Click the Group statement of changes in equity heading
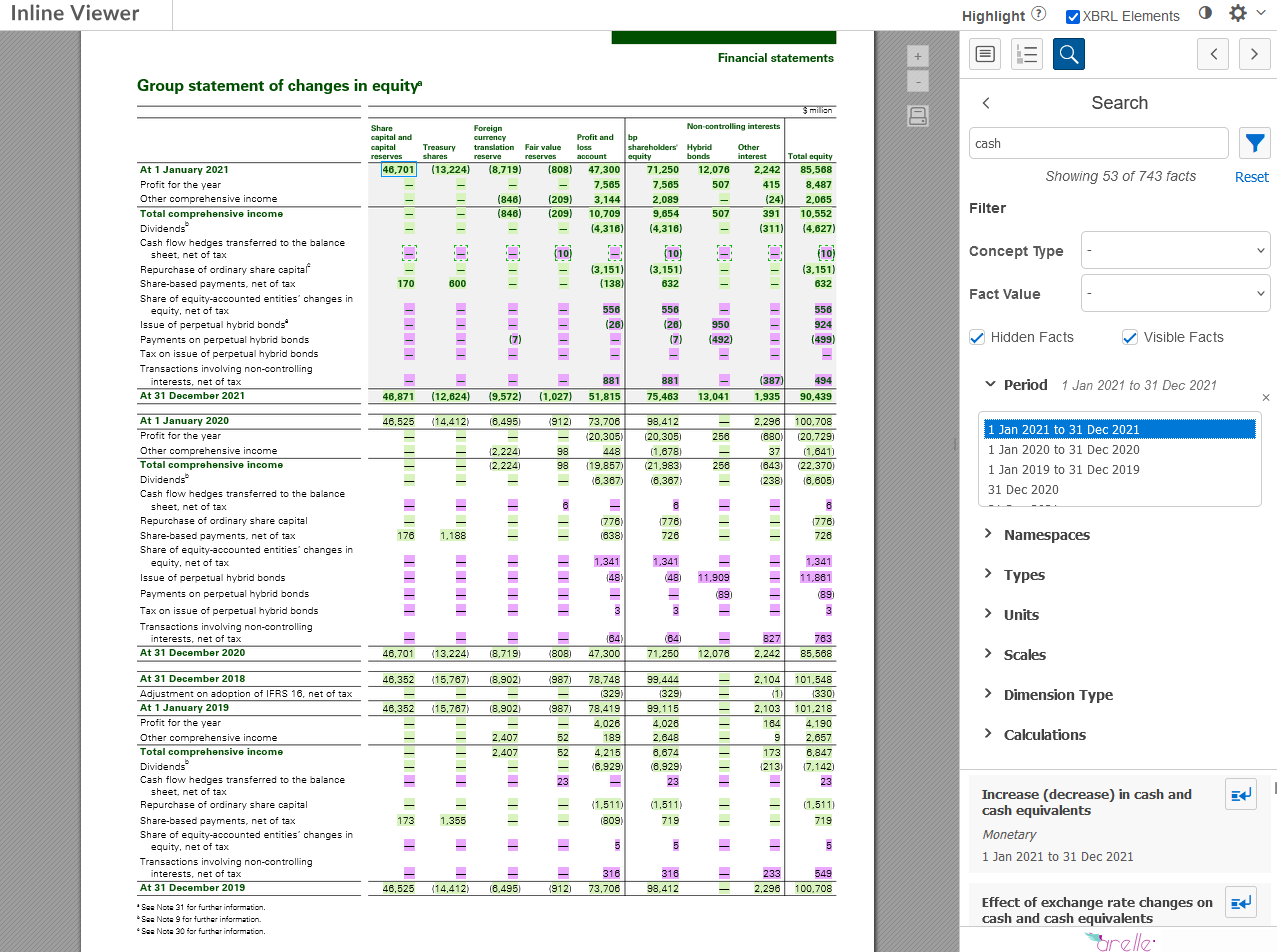Image resolution: width=1277 pixels, height=952 pixels. (x=279, y=86)
